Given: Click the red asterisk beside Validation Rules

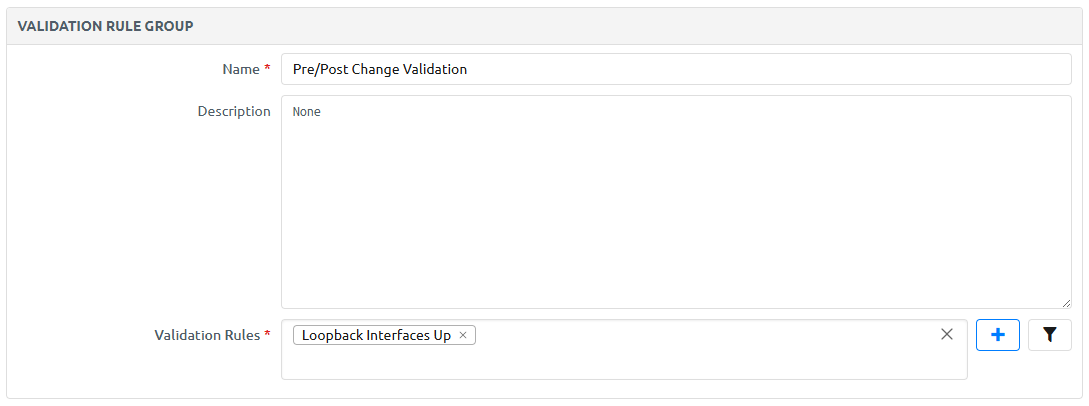Looking at the screenshot, I should 267,336.
